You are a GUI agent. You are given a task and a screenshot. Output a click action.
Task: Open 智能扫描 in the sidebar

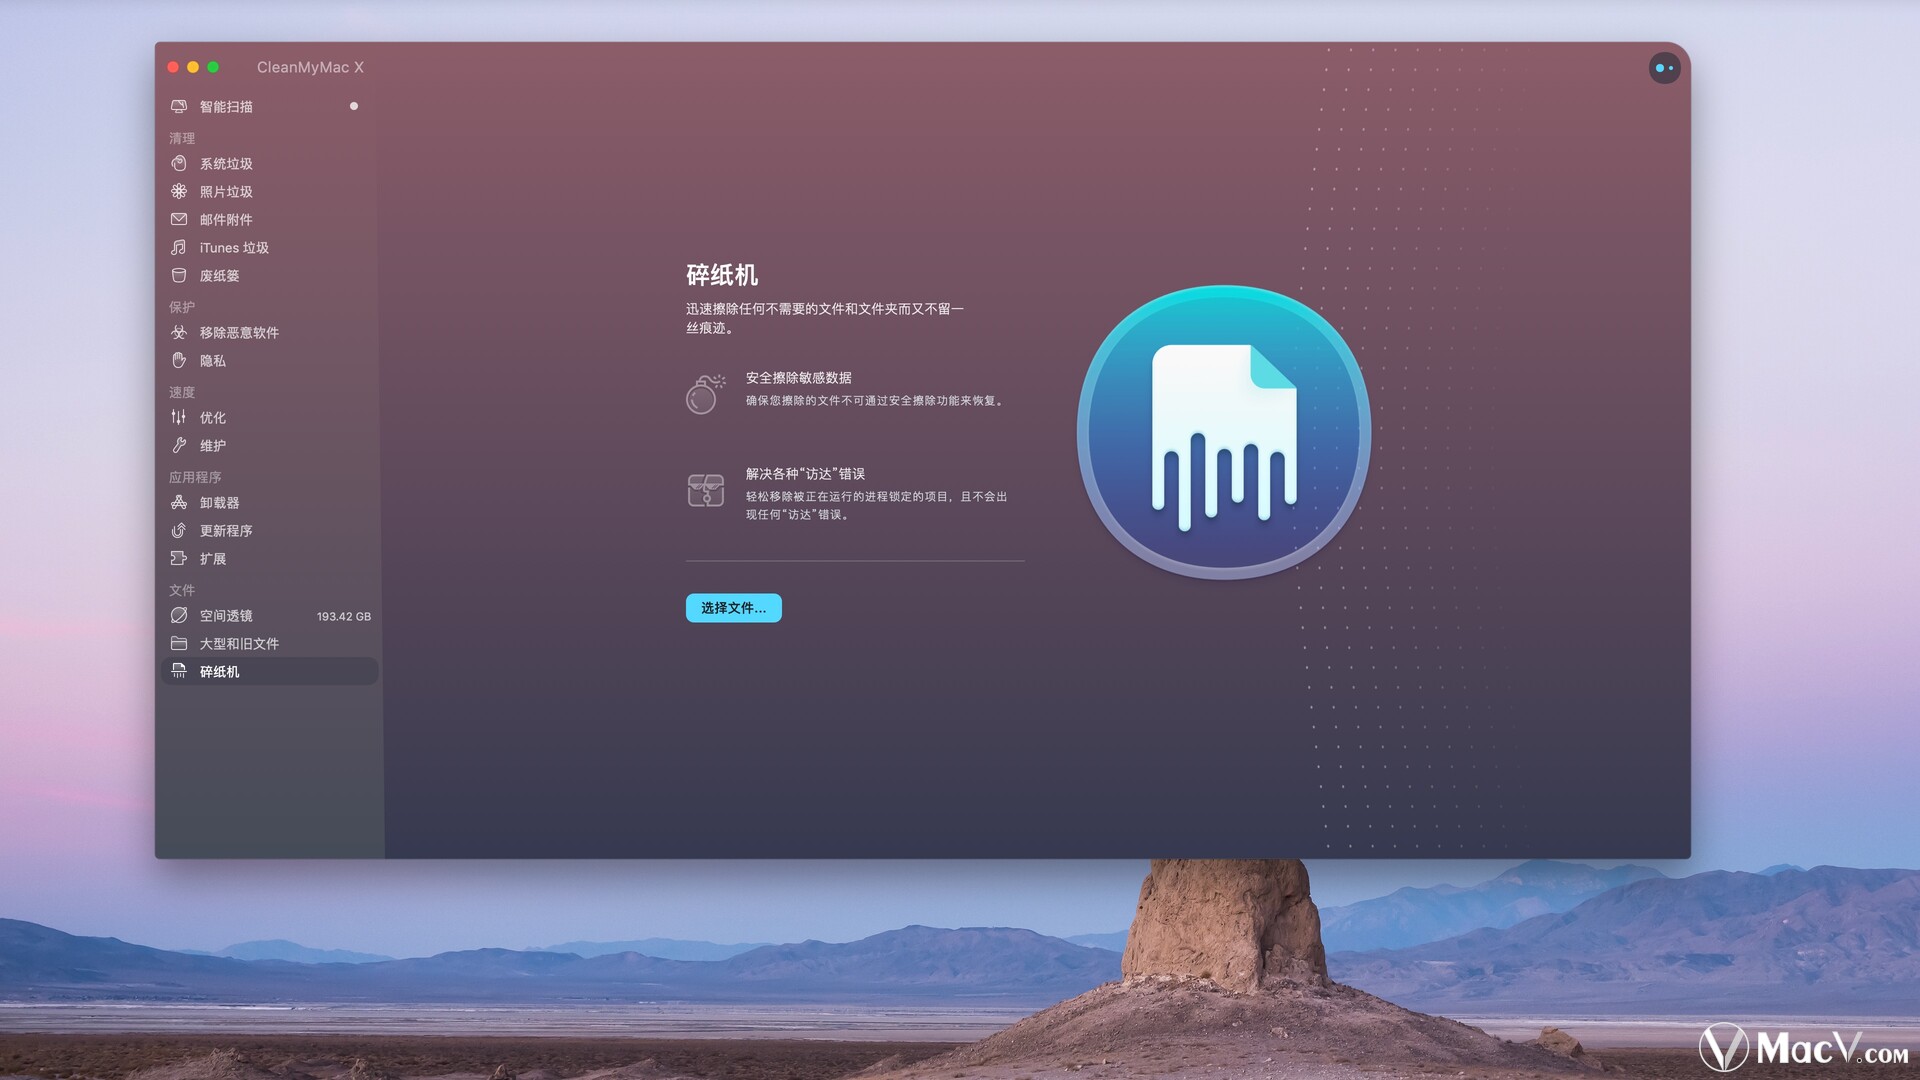(x=269, y=106)
